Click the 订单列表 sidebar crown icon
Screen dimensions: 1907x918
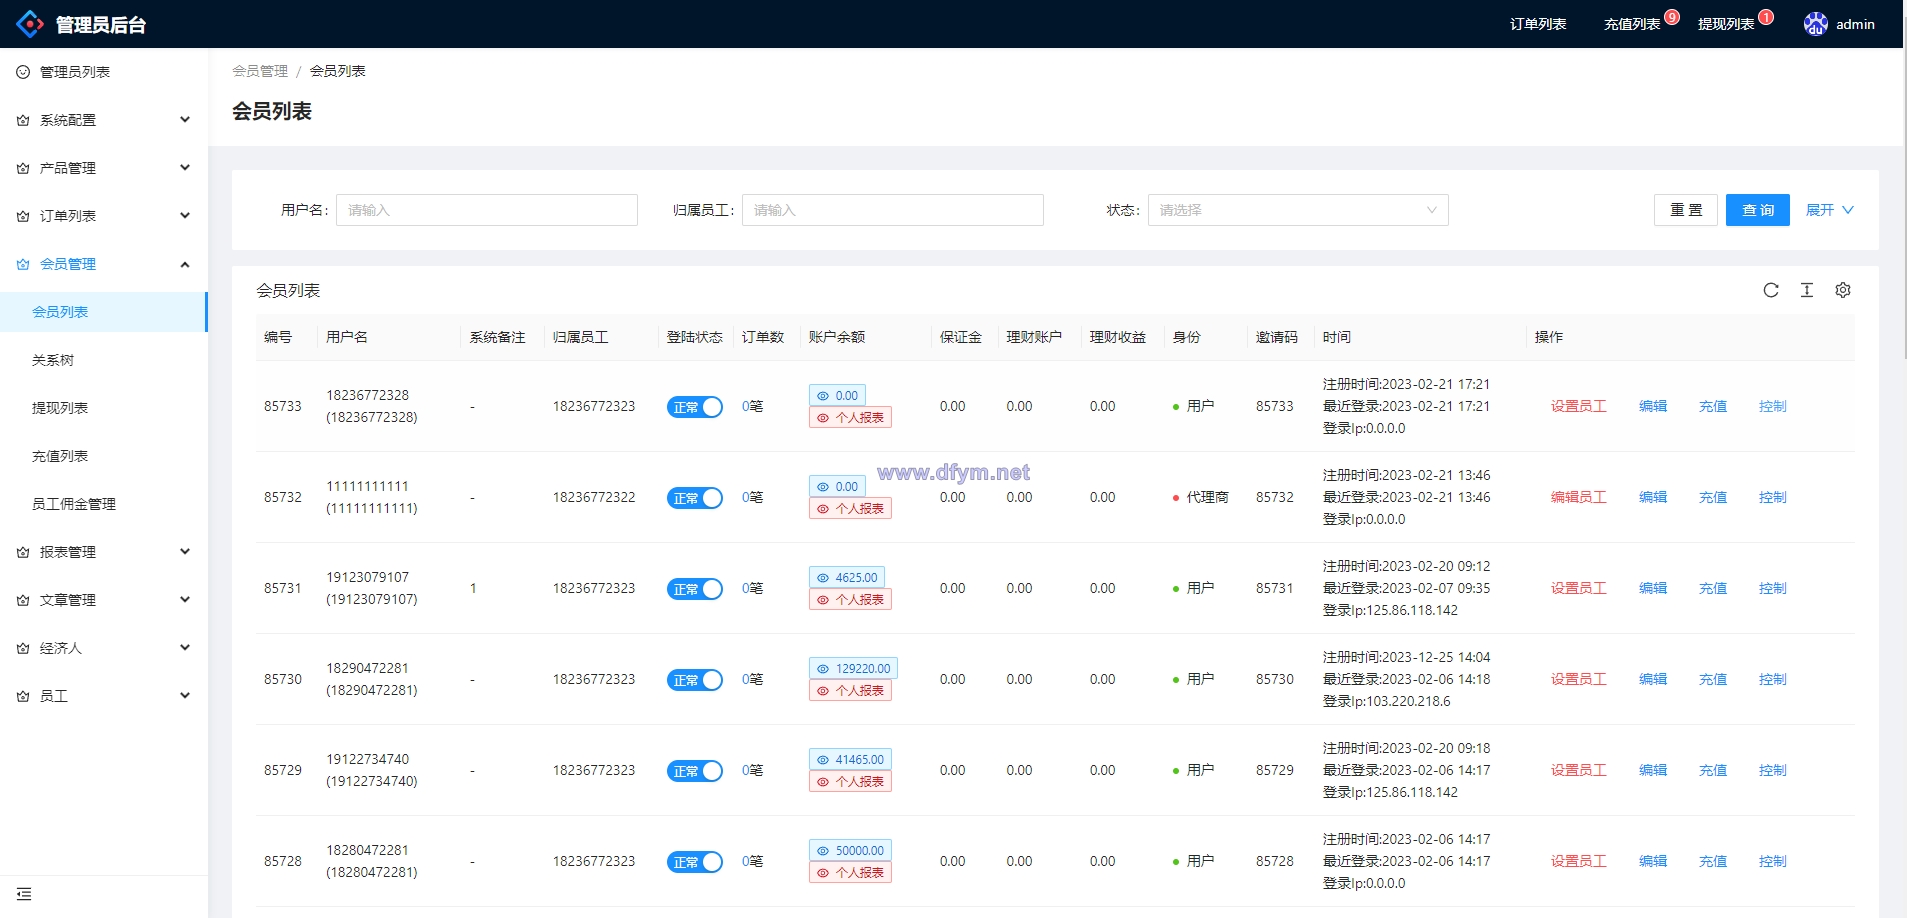tap(23, 216)
